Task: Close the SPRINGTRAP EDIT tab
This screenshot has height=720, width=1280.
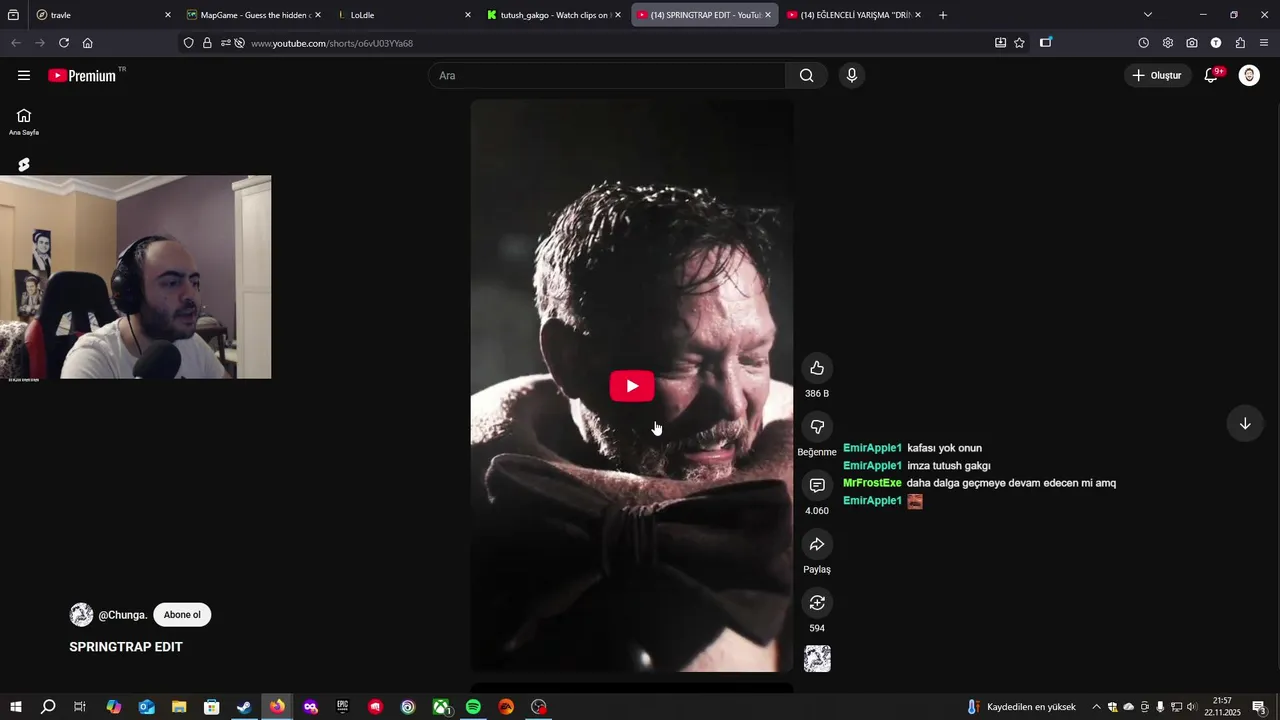Action: click(768, 15)
